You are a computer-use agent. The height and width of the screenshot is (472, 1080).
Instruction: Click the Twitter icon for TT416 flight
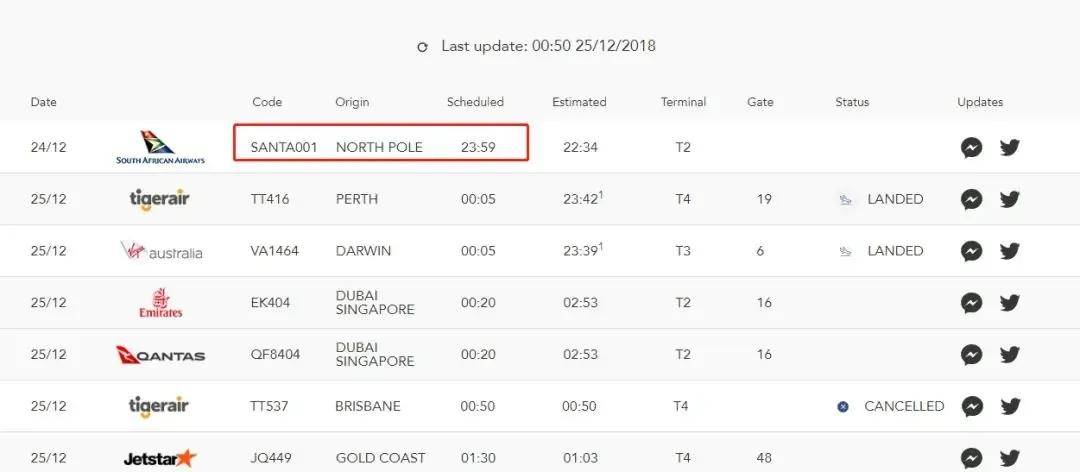1010,199
